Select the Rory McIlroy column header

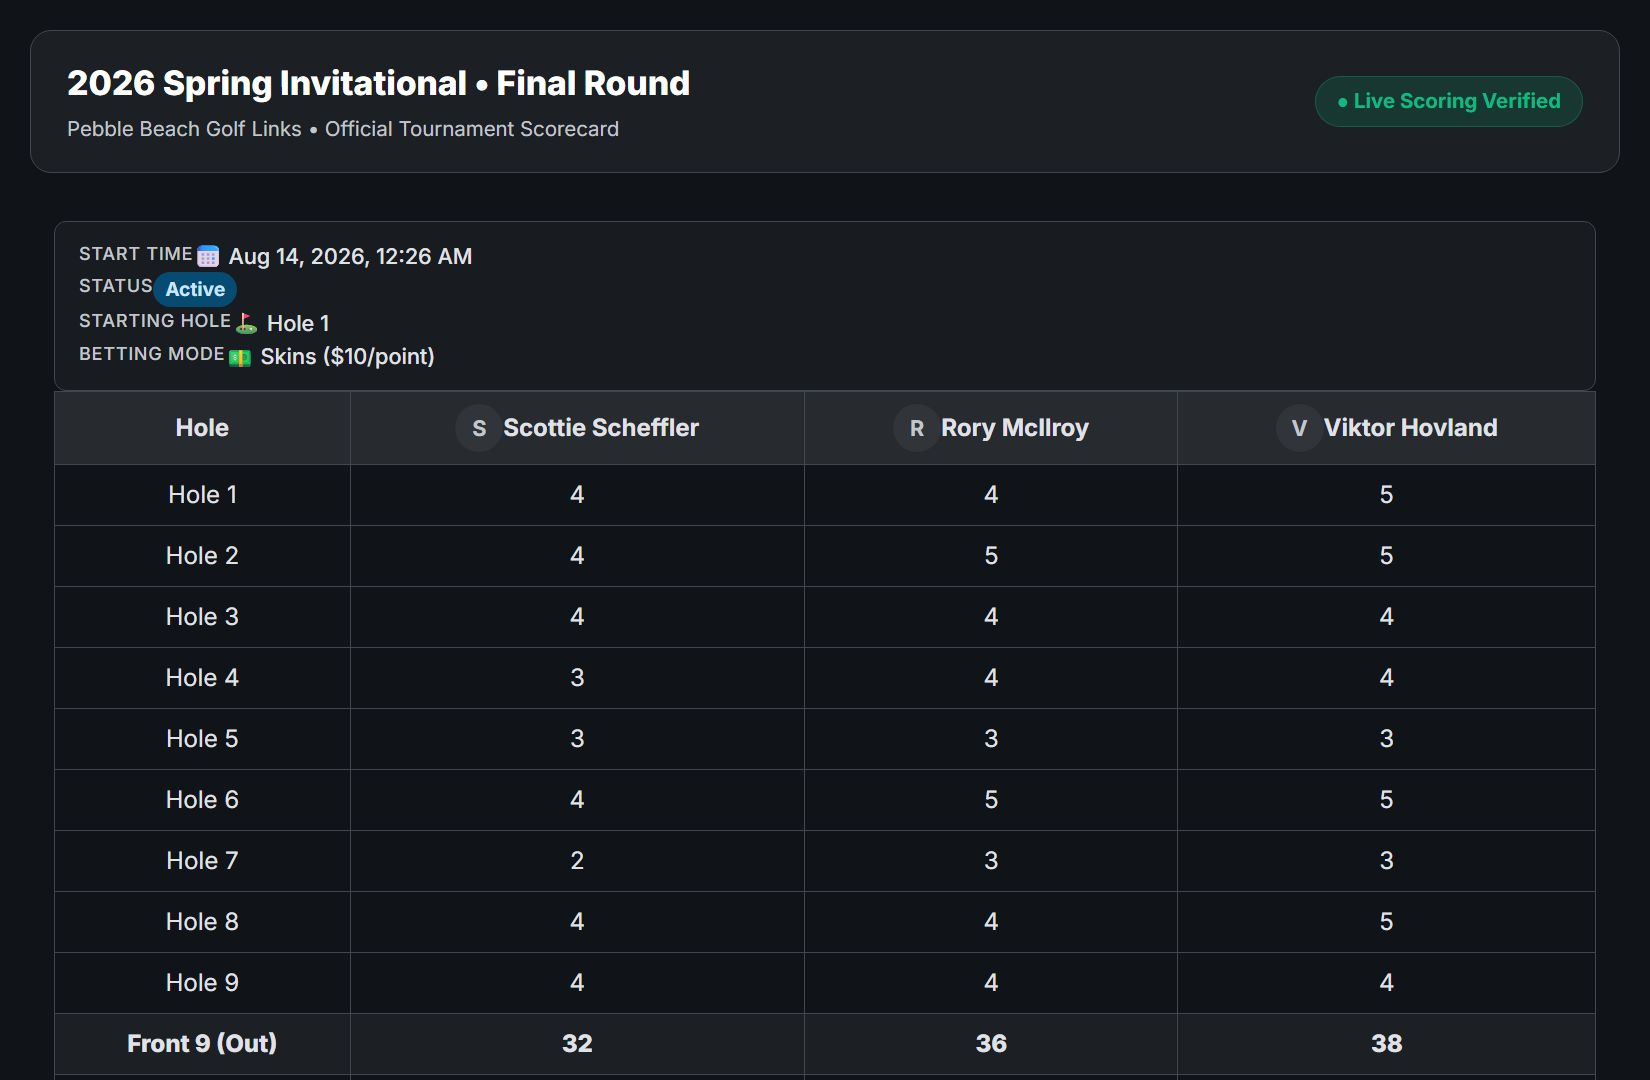point(991,428)
